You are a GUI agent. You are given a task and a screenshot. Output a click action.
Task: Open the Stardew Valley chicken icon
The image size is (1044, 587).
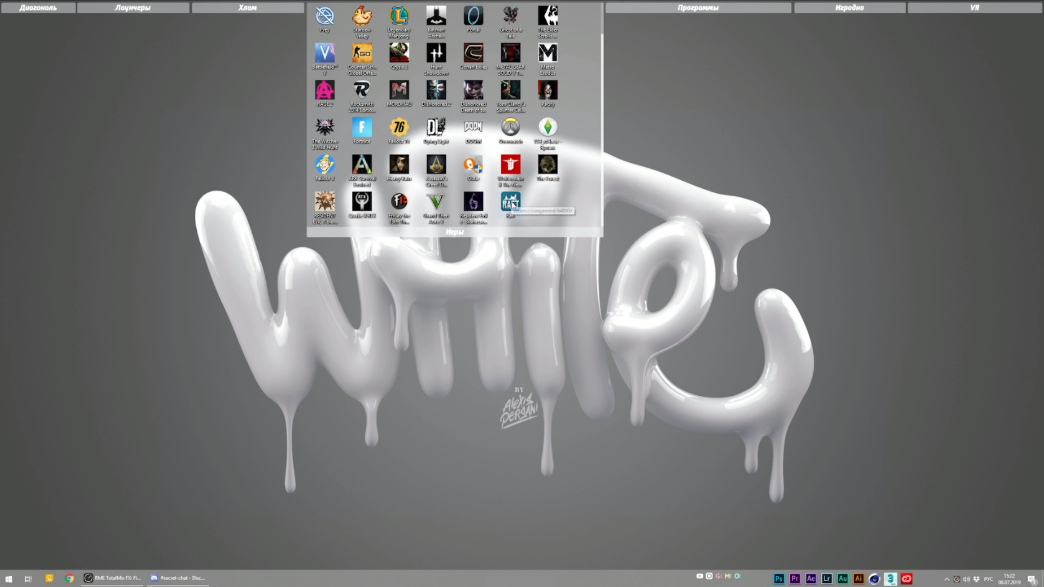[362, 16]
